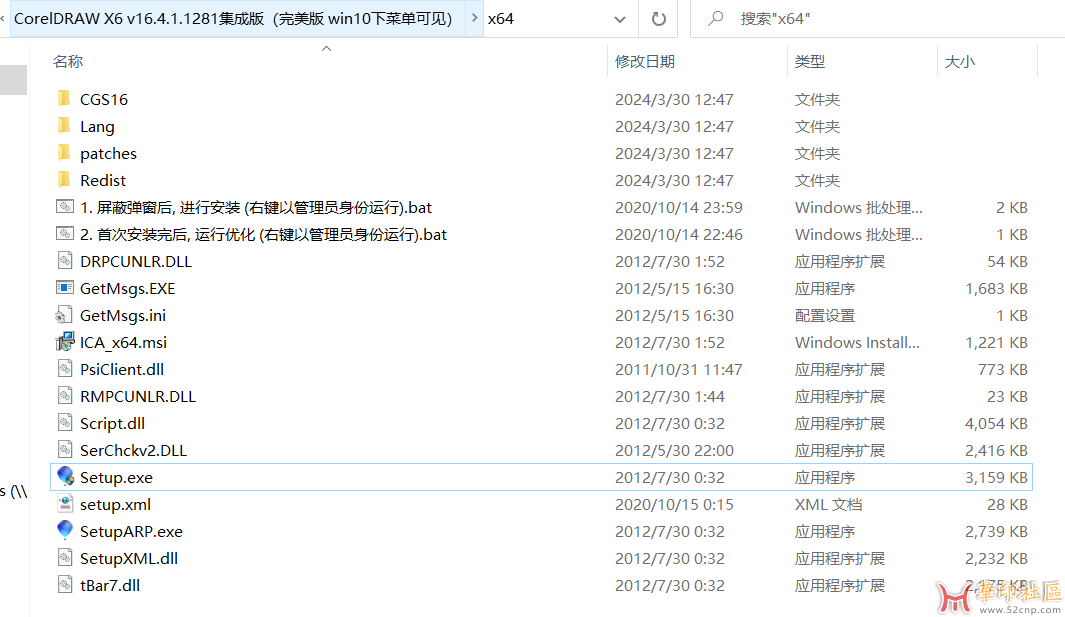Click the Script.dll file icon
1065x617 pixels.
coord(65,423)
